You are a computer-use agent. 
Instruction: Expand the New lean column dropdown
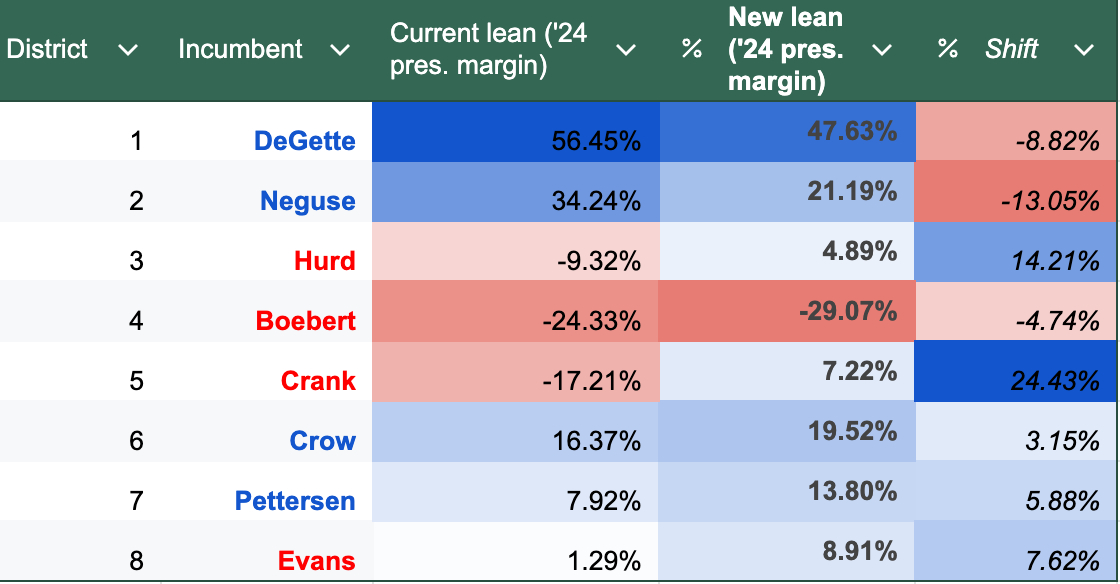click(x=881, y=50)
